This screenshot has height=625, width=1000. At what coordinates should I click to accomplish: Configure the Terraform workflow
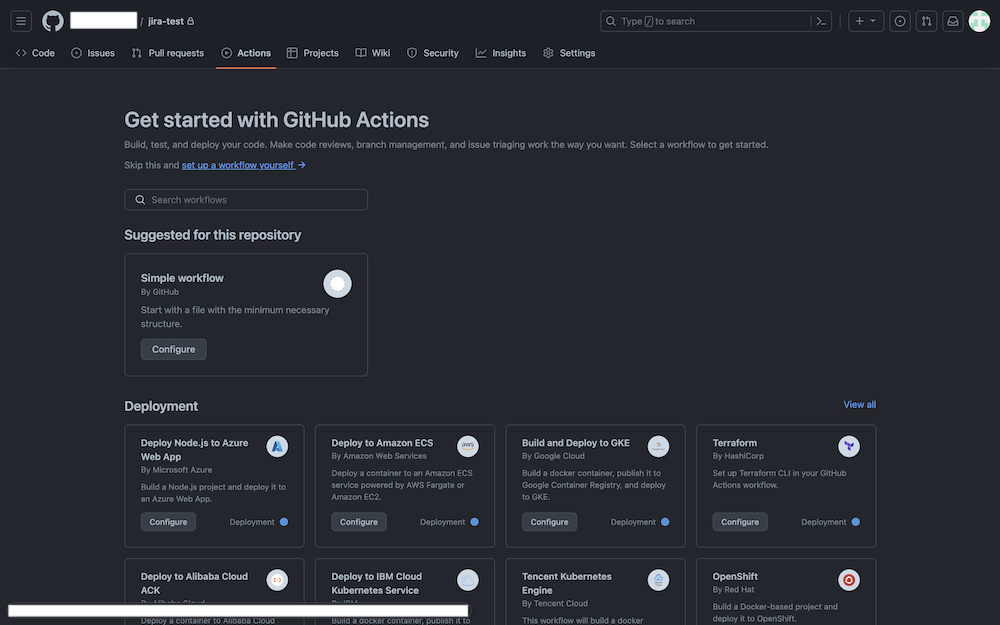click(740, 522)
